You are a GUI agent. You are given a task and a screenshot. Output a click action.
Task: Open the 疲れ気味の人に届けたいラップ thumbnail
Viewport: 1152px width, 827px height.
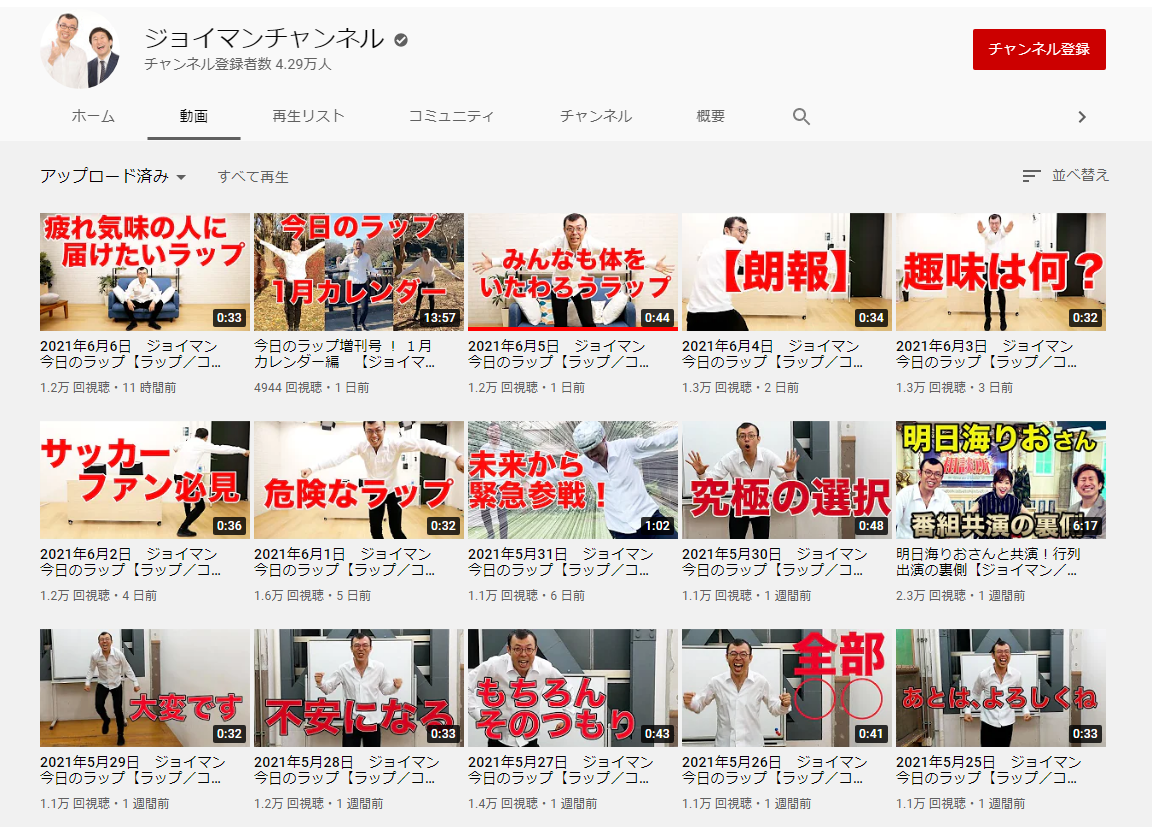click(x=145, y=272)
